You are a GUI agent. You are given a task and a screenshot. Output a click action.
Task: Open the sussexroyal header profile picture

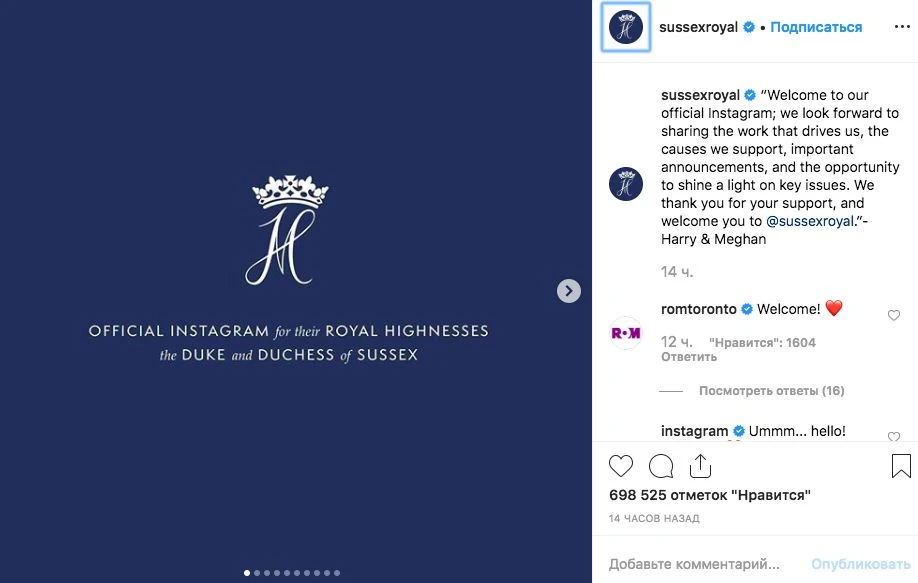click(x=626, y=27)
